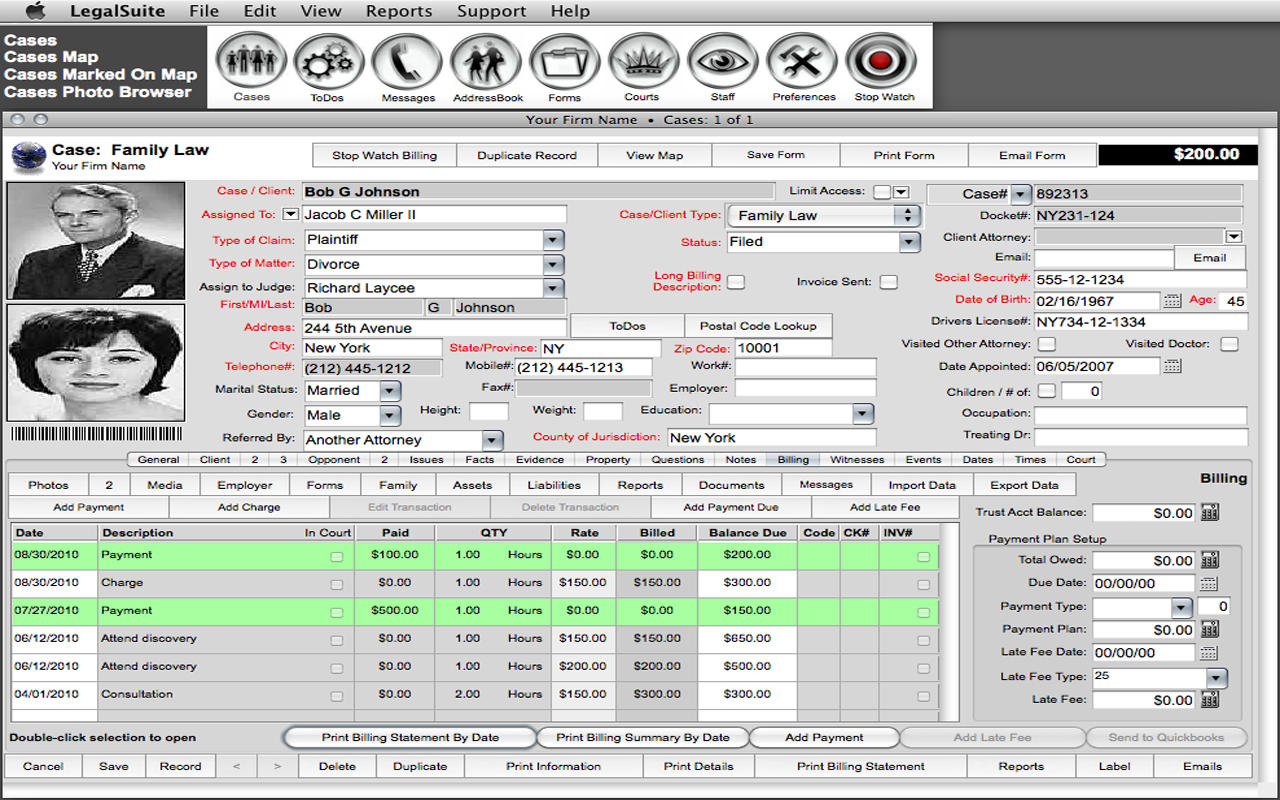Image resolution: width=1280 pixels, height=800 pixels.
Task: Enable Long Billing Description checkbox
Action: (736, 282)
